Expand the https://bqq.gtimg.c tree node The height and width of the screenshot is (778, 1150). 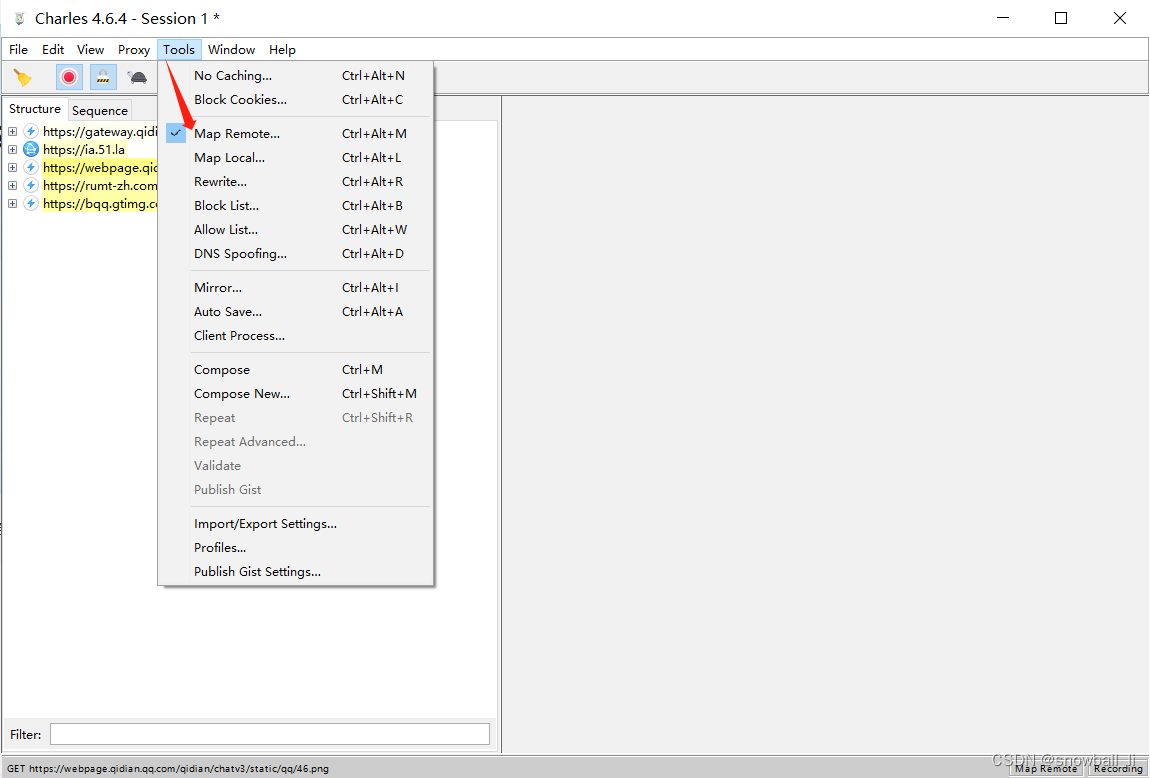[x=12, y=203]
